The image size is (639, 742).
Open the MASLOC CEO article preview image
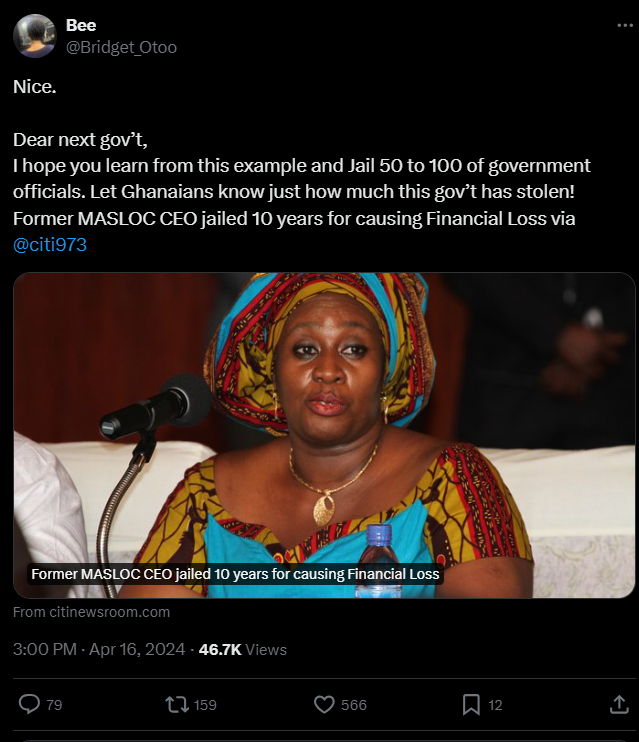(324, 435)
